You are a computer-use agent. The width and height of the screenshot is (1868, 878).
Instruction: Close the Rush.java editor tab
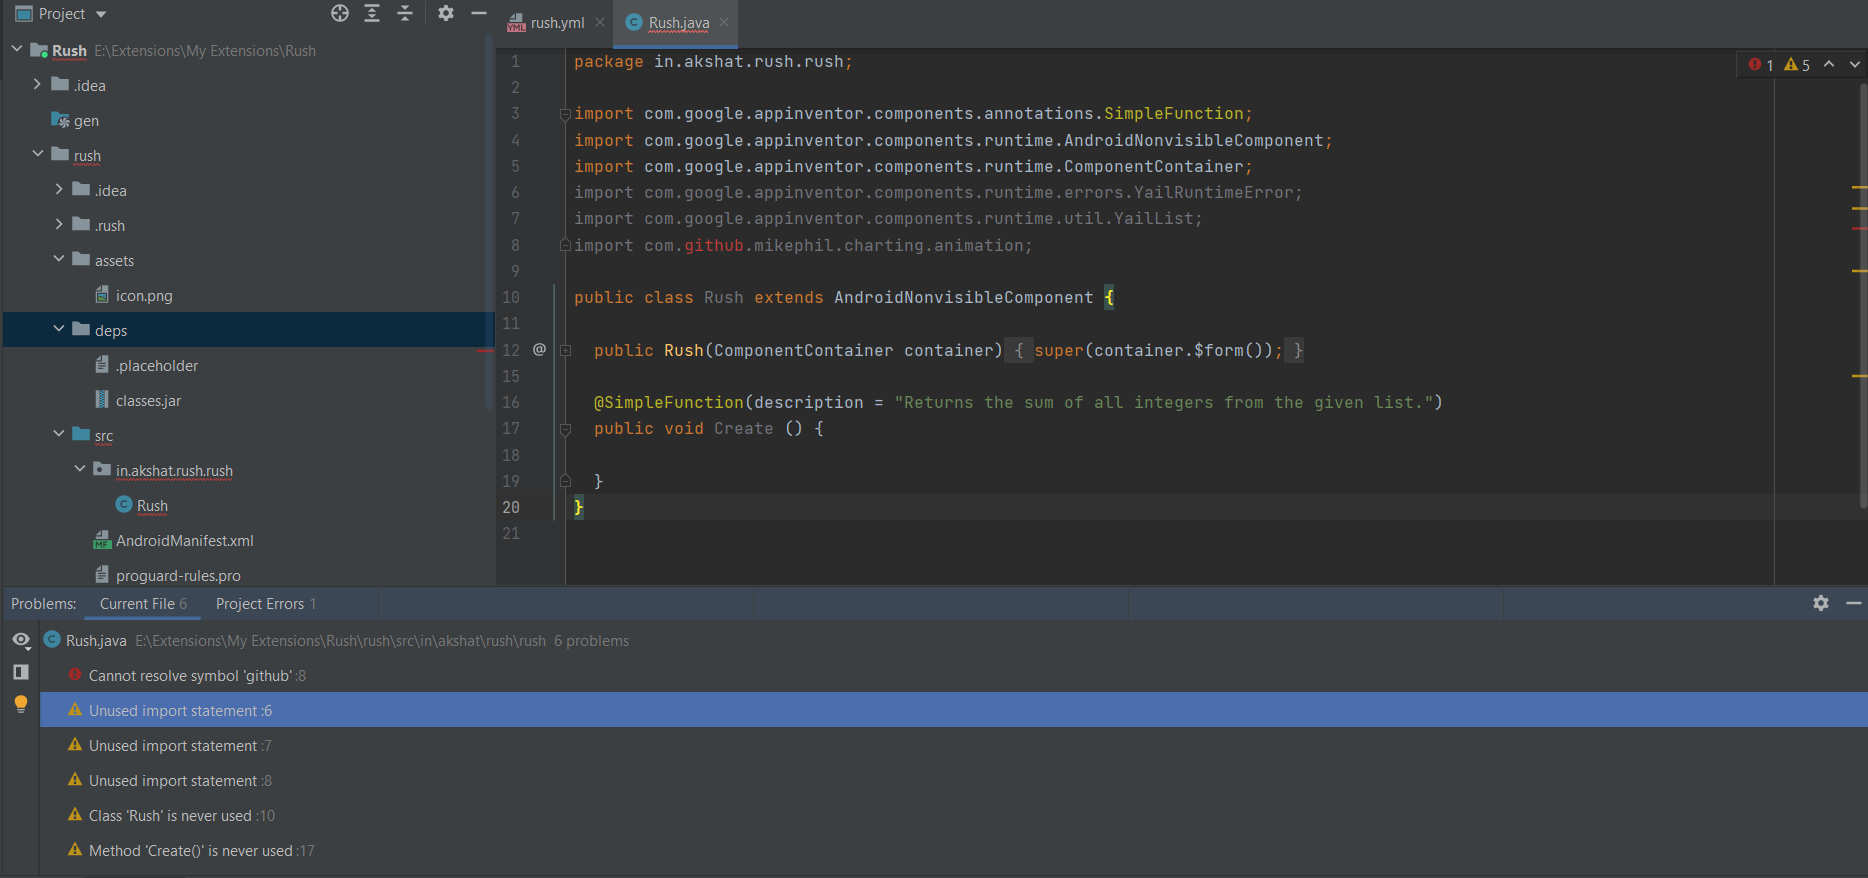point(724,22)
